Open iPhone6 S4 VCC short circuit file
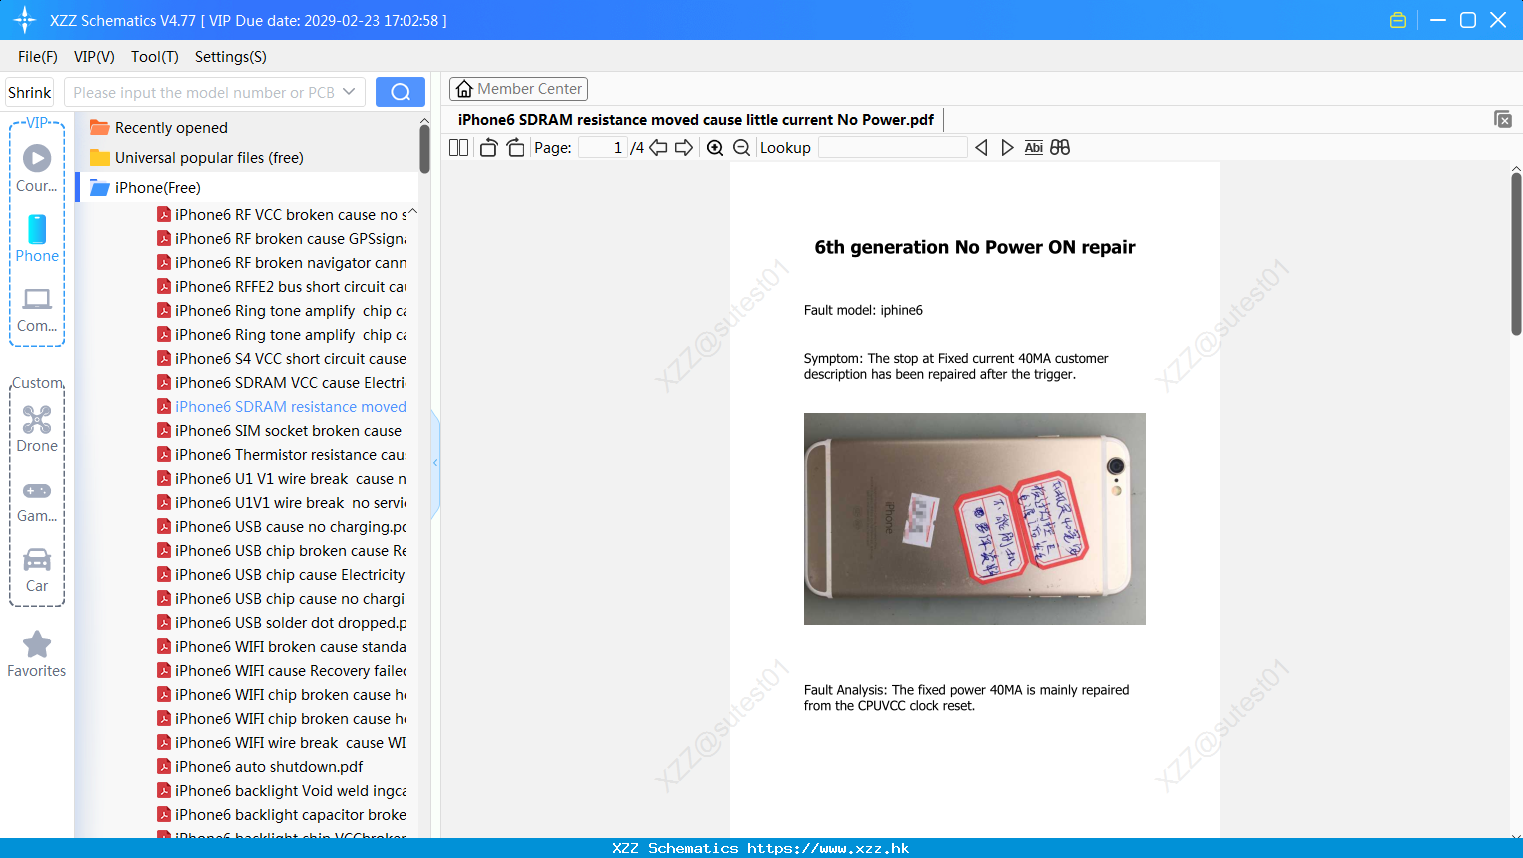The height and width of the screenshot is (858, 1523). [282, 359]
